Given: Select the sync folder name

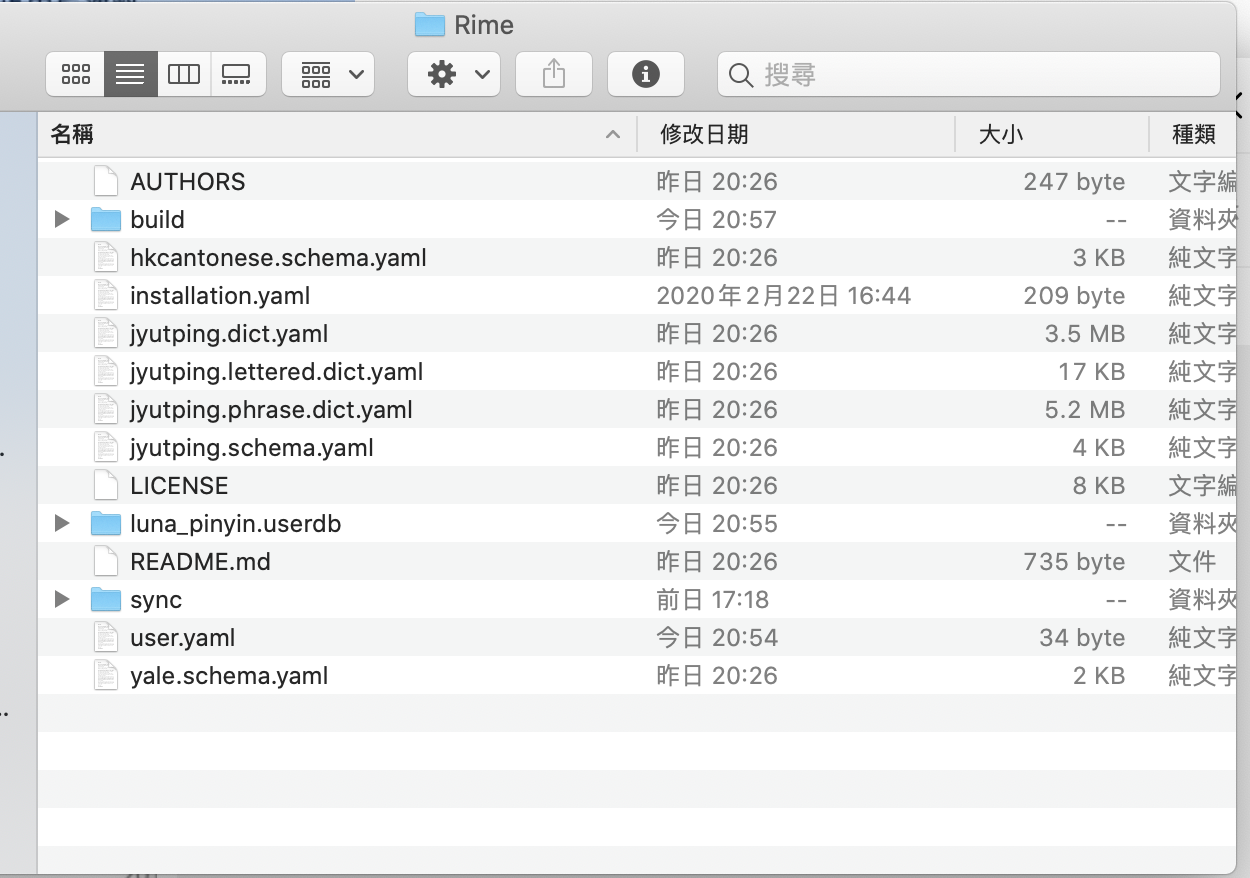Looking at the screenshot, I should 156,600.
